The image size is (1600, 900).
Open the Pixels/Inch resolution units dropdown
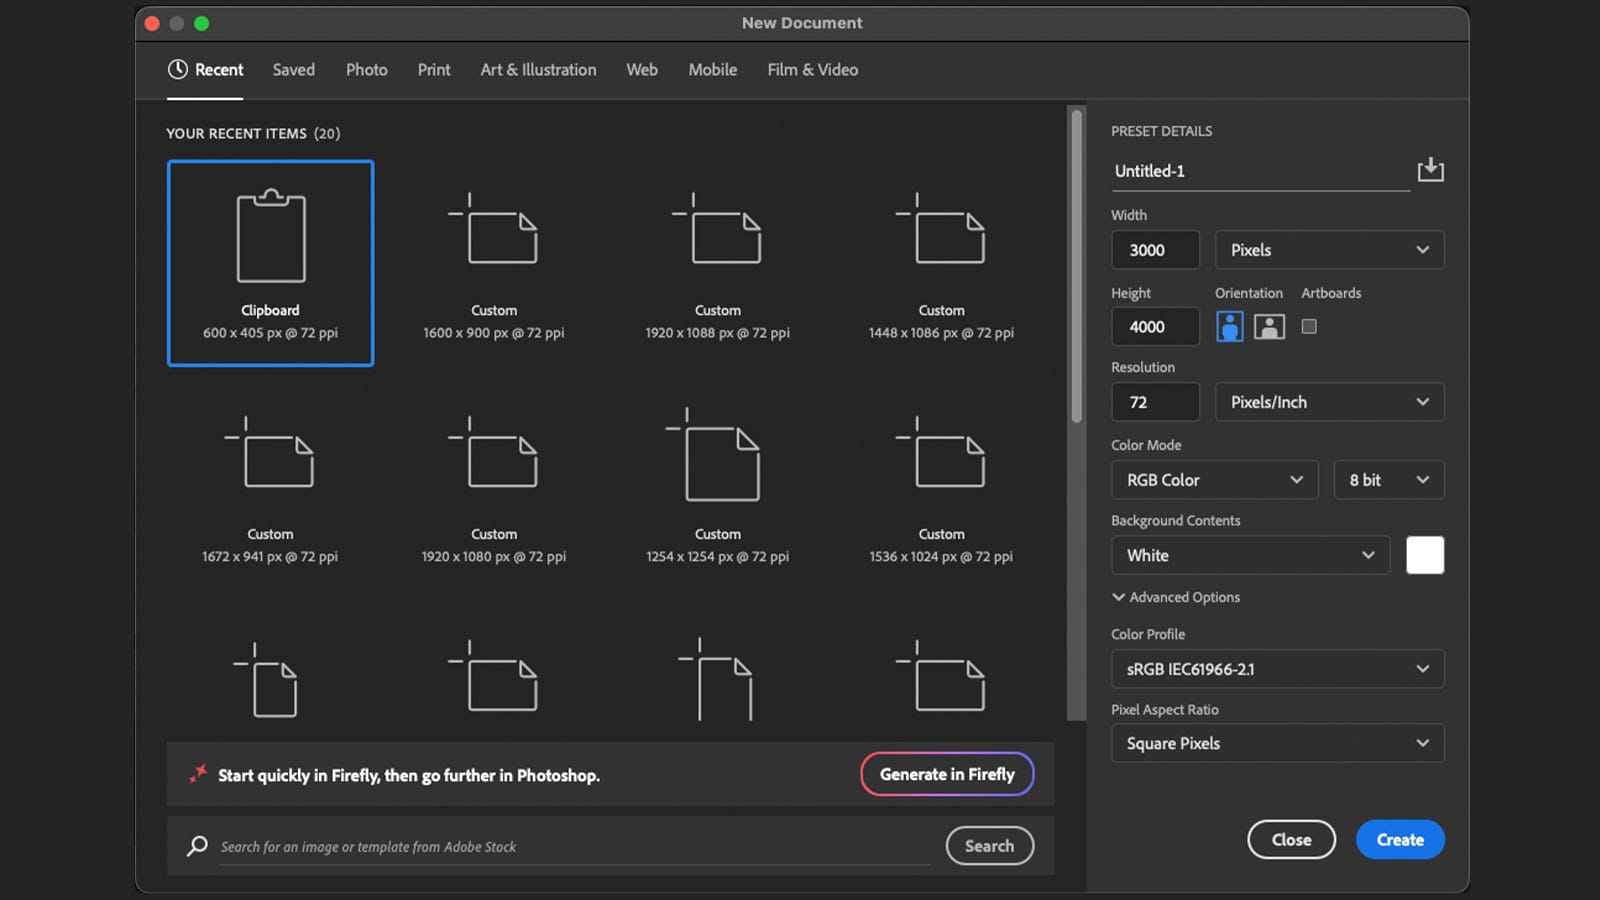(x=1329, y=402)
